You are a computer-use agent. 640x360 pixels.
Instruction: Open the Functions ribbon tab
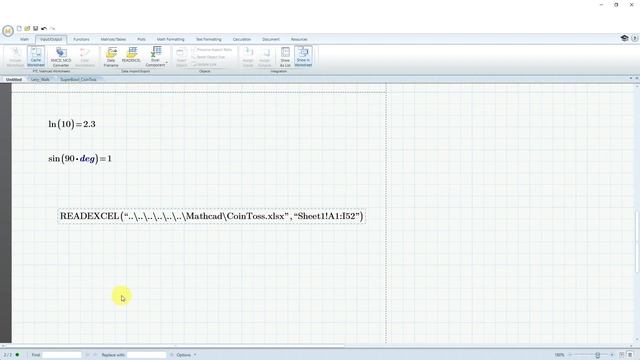click(81, 40)
